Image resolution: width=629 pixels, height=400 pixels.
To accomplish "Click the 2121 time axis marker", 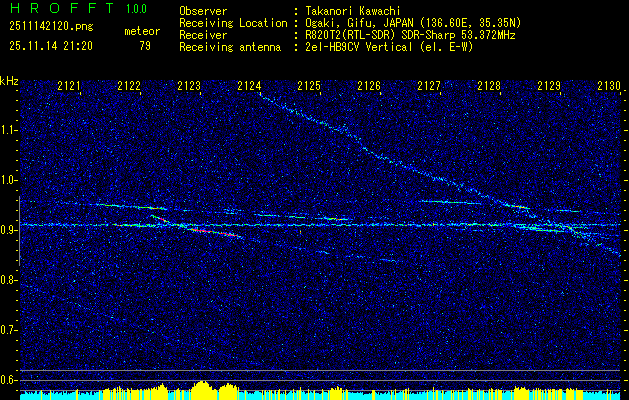I will [69, 86].
